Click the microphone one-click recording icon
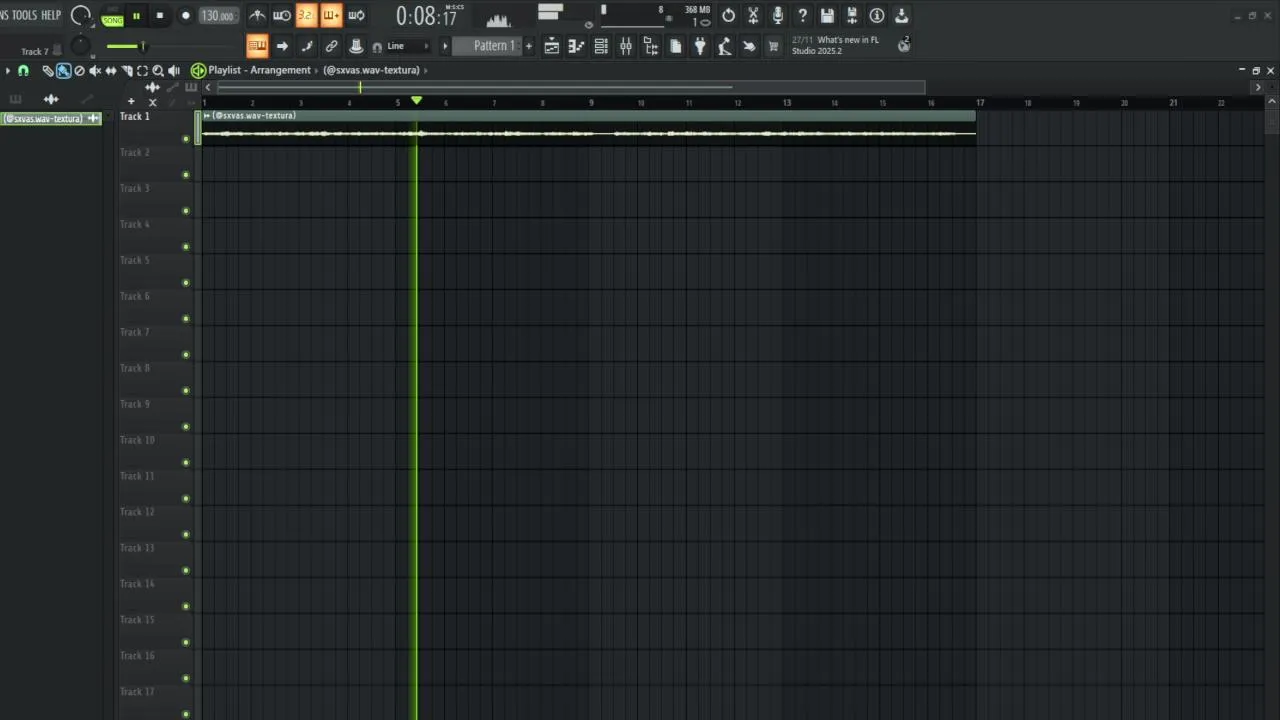 (x=778, y=15)
